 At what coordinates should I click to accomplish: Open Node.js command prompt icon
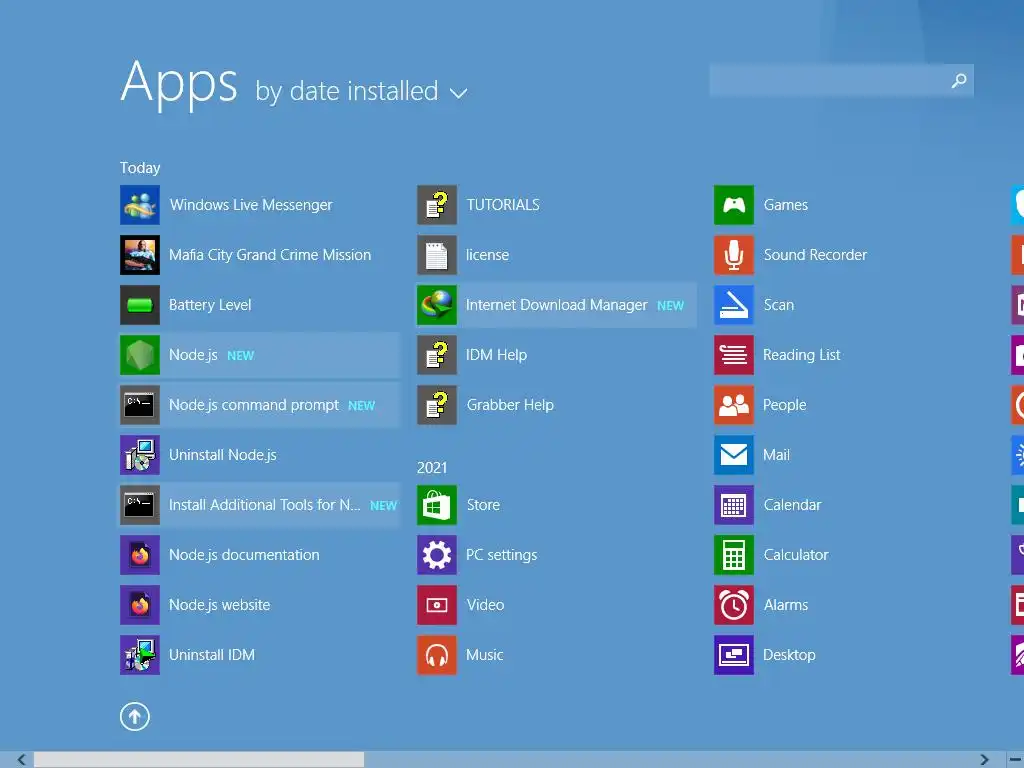tap(140, 405)
